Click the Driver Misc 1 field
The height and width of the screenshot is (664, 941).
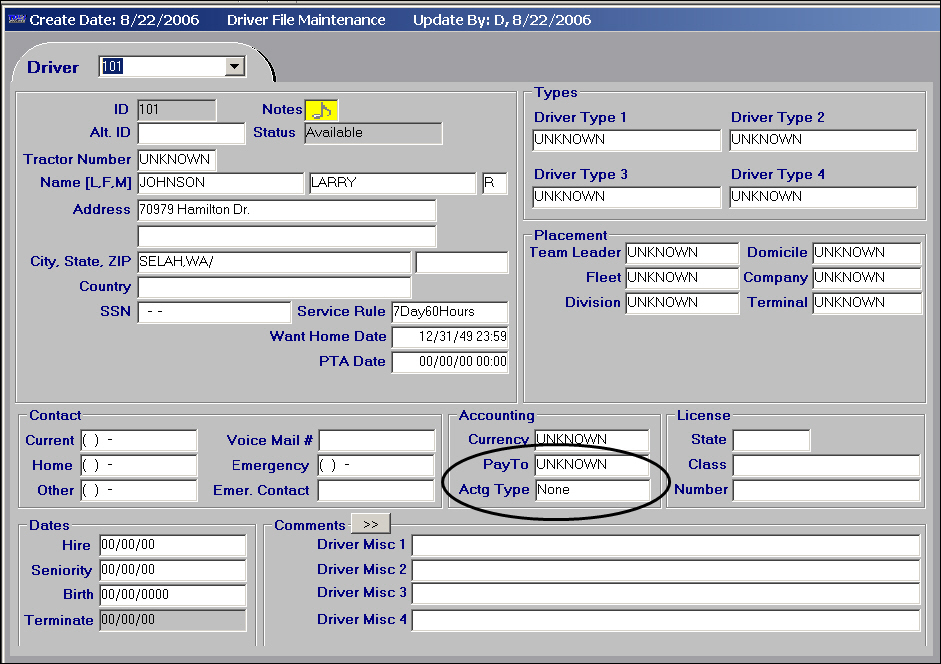coord(666,545)
